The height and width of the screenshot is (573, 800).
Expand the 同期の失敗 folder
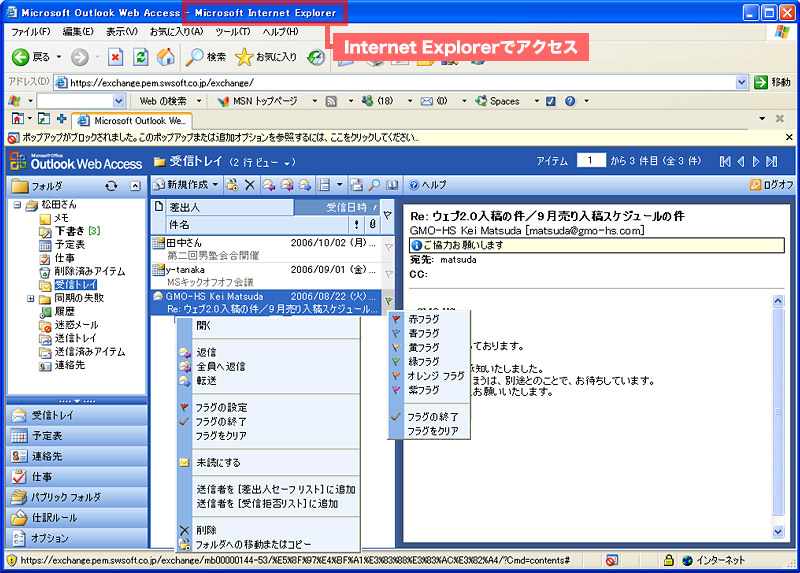pyautogui.click(x=31, y=298)
